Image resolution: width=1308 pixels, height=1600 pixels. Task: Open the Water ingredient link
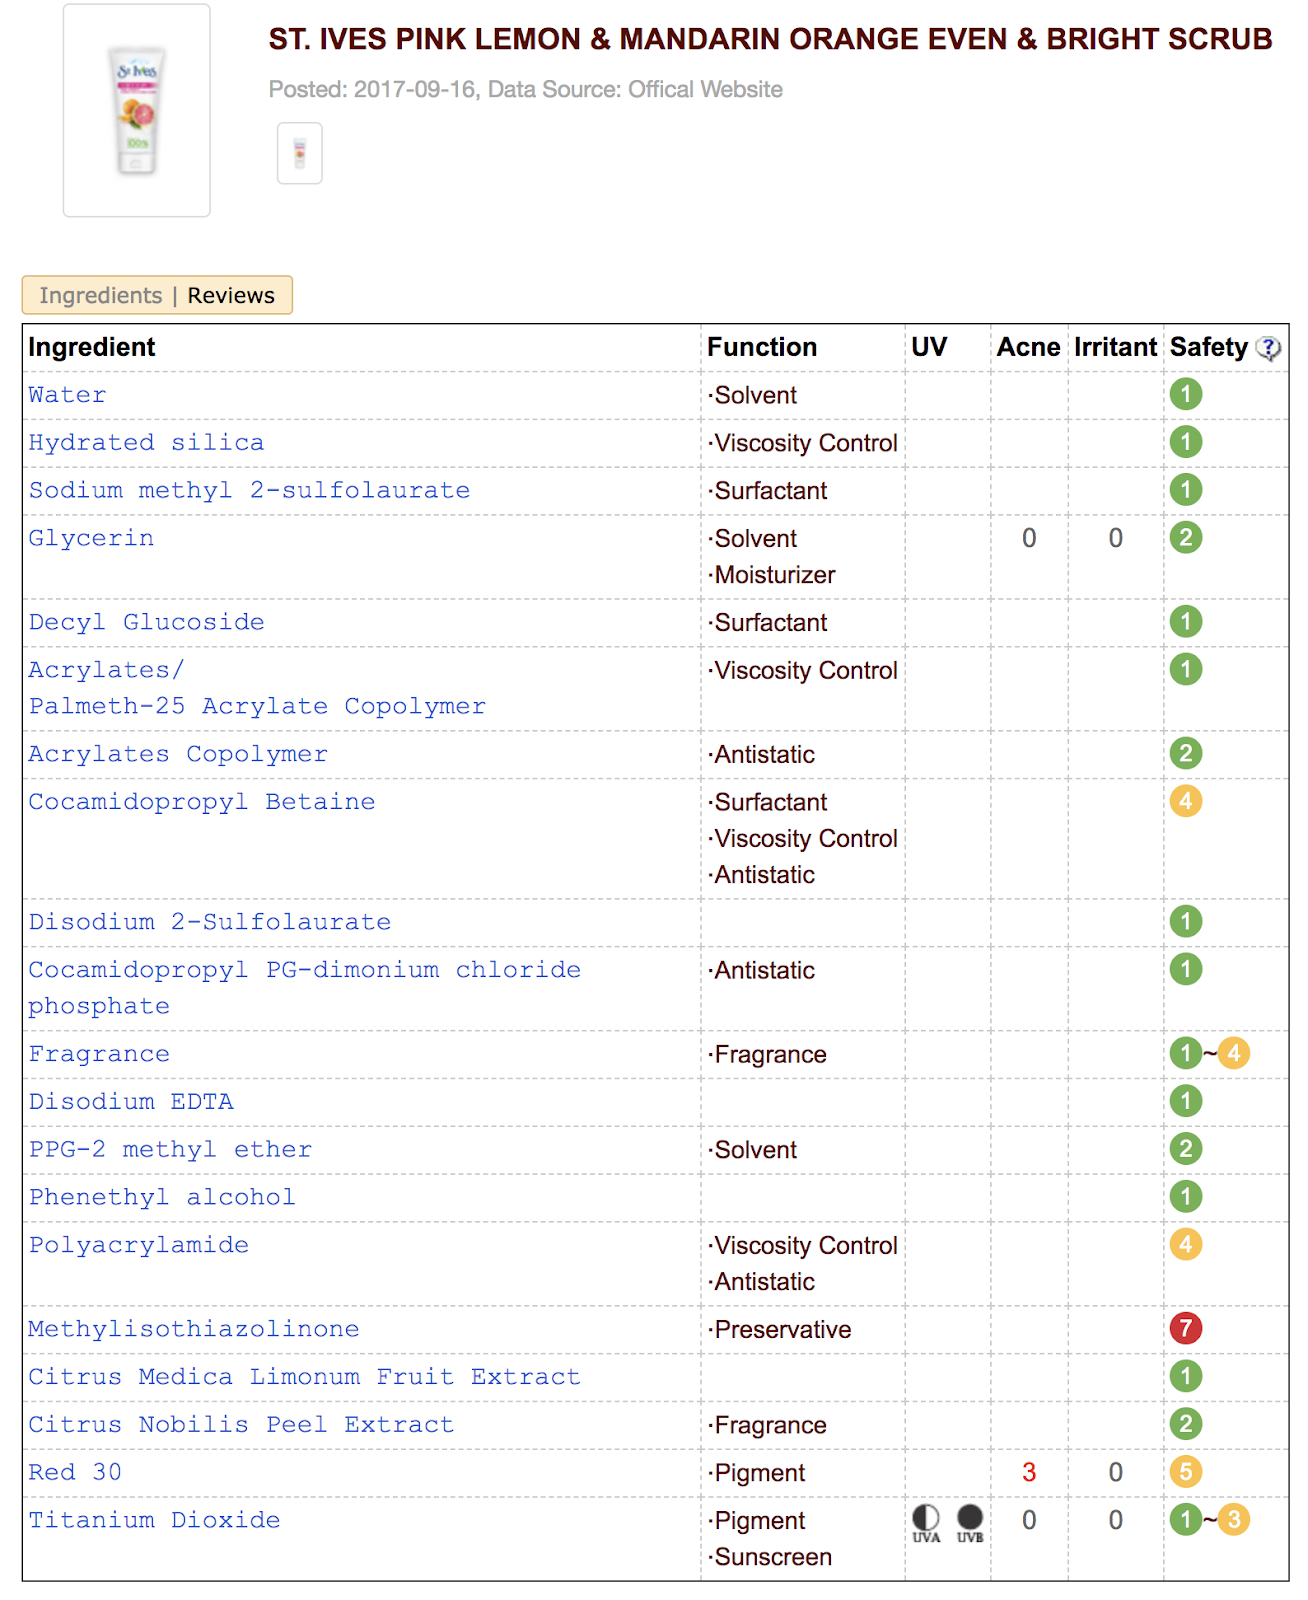point(67,395)
